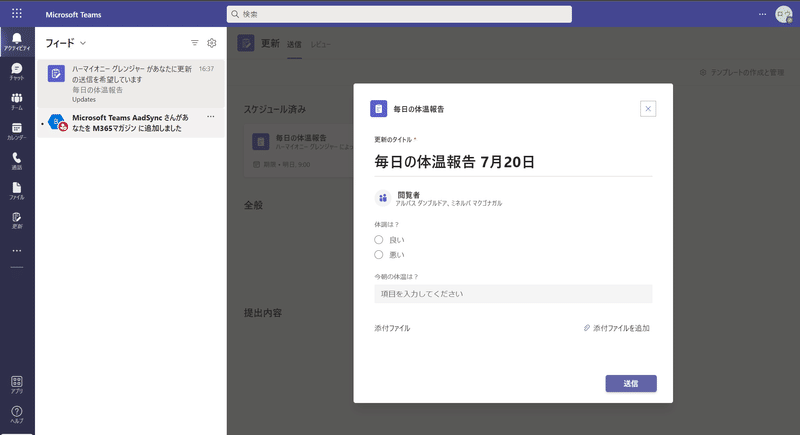Open the Updates (更新) sidebar icon
The height and width of the screenshot is (435, 800).
[17, 220]
